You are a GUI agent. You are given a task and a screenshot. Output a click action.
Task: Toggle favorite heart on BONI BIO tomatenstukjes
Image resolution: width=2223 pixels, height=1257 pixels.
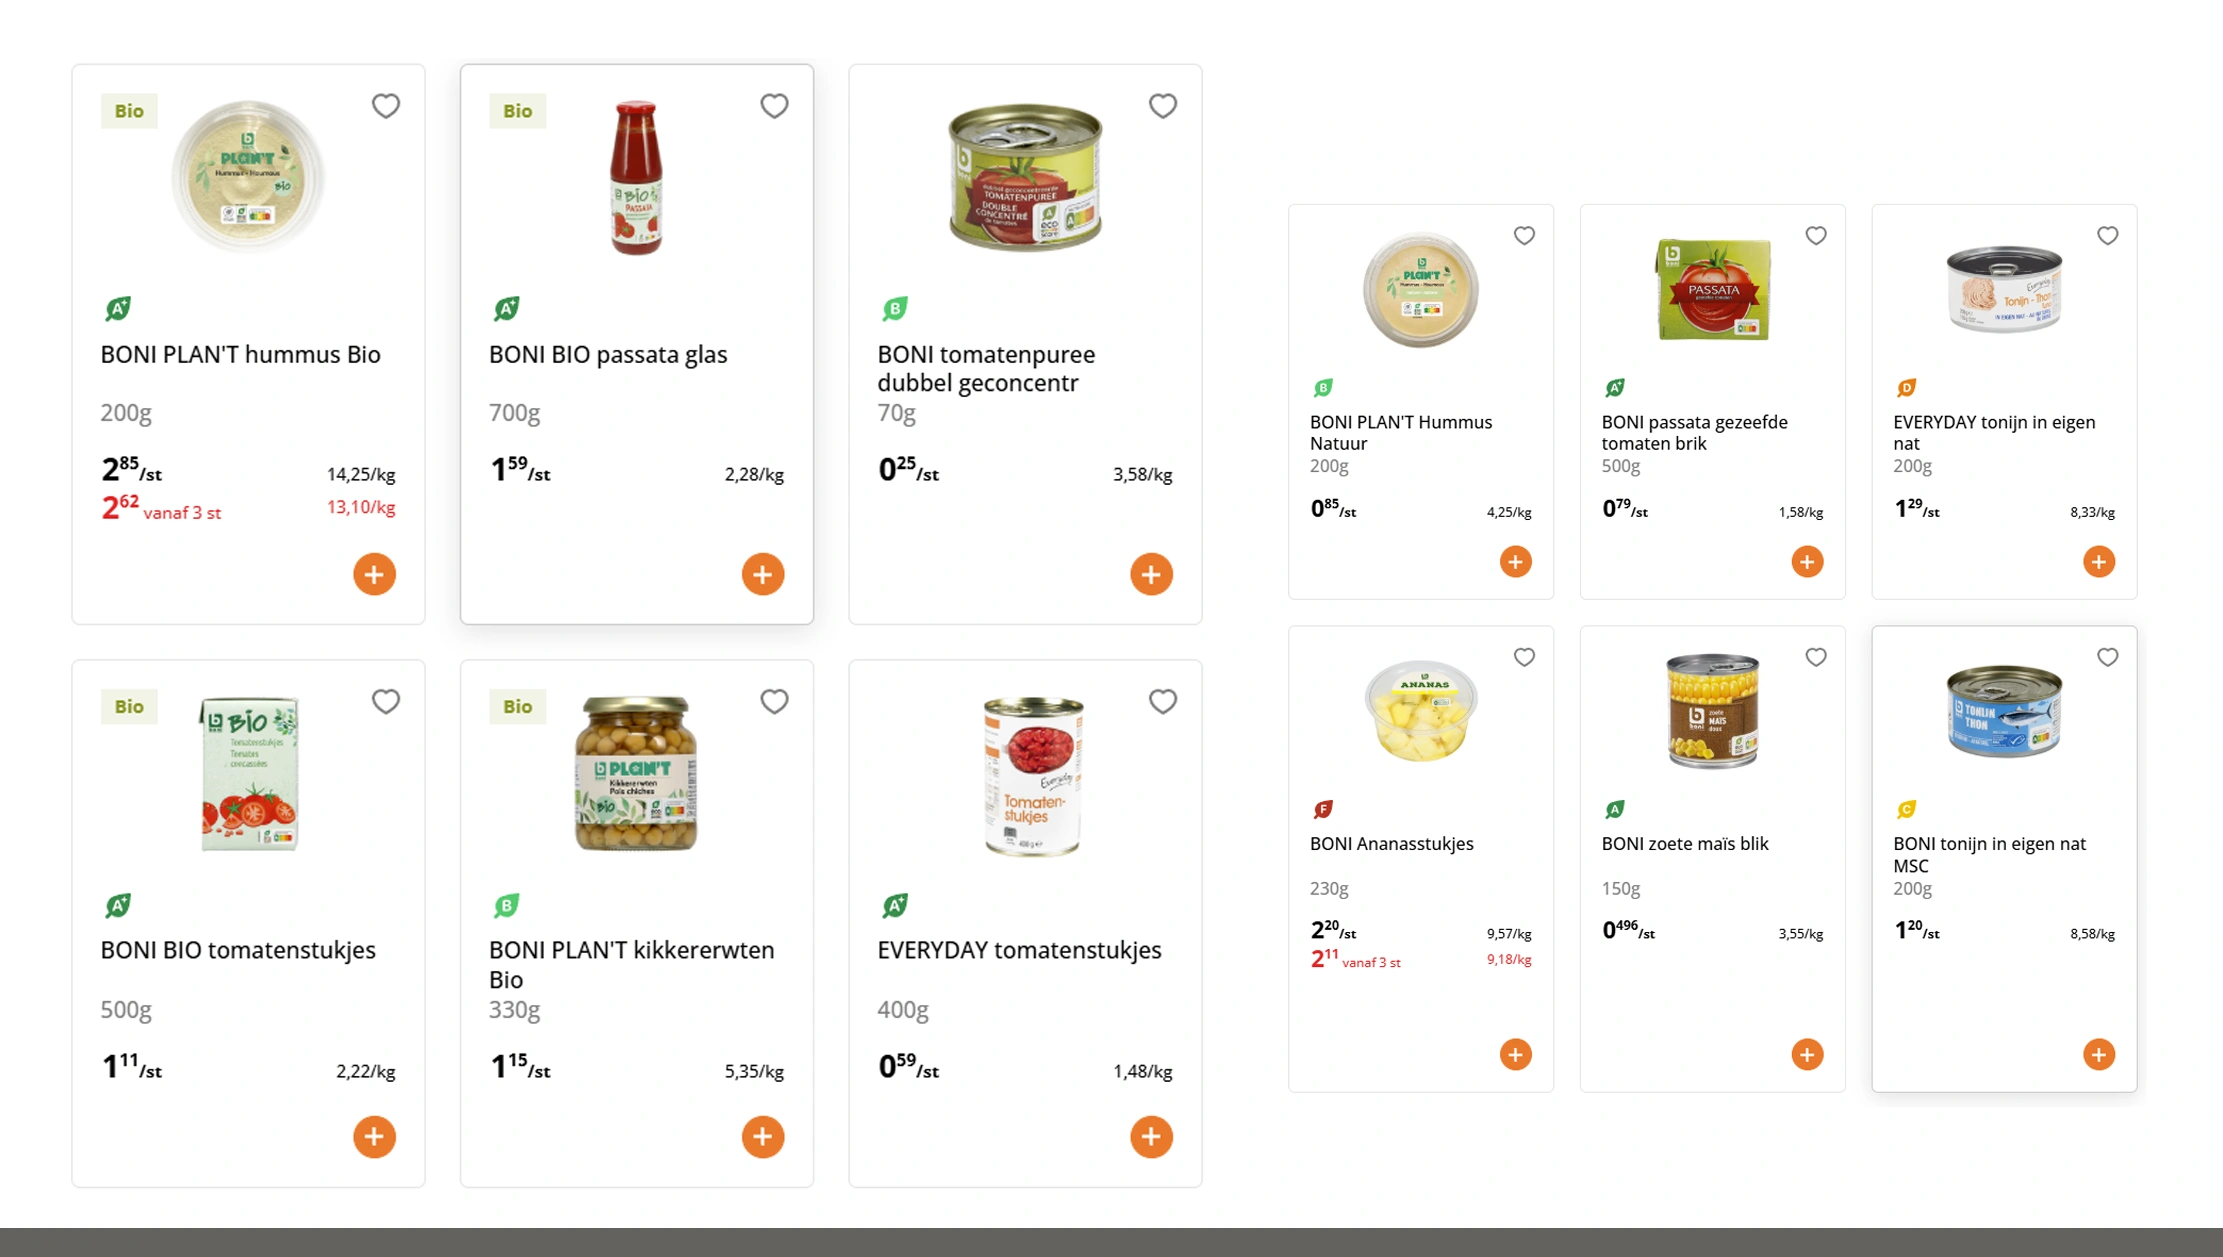coord(386,702)
